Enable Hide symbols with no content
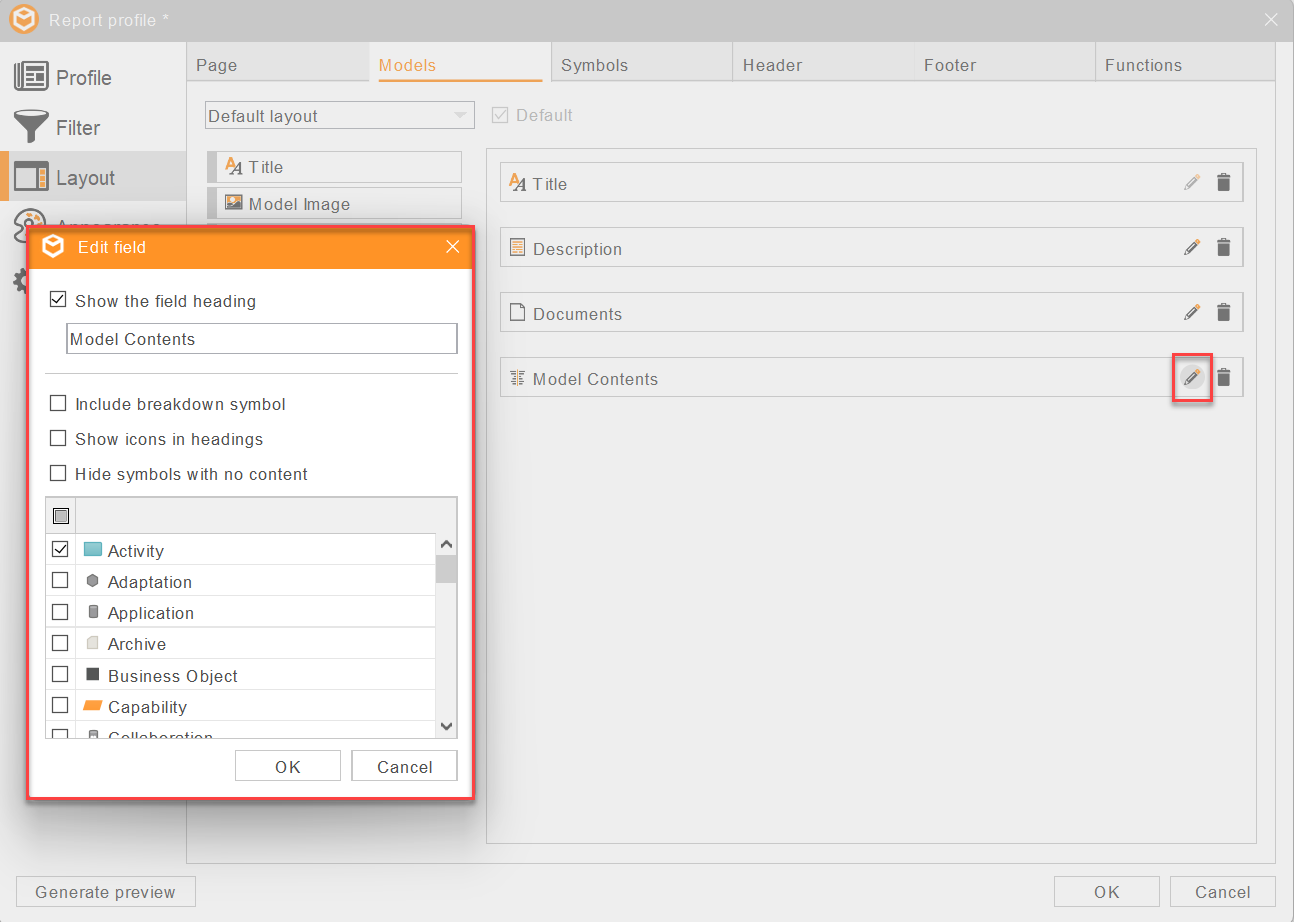The height and width of the screenshot is (922, 1294). [58, 474]
